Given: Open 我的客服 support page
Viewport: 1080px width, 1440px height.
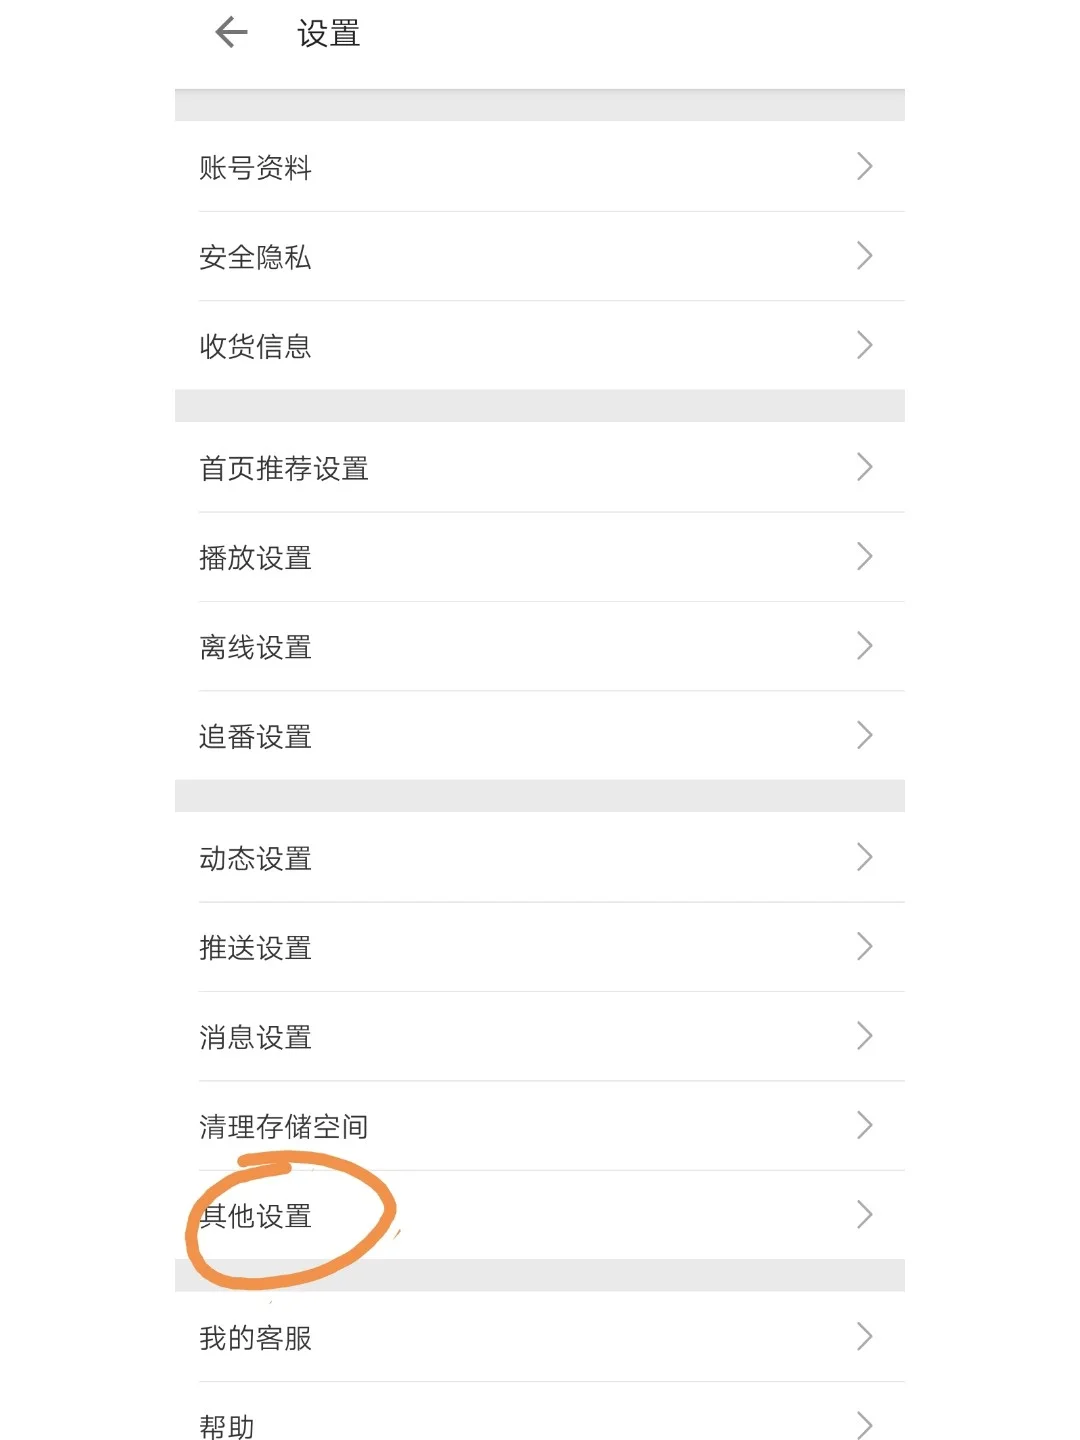Looking at the screenshot, I should coord(540,1337).
